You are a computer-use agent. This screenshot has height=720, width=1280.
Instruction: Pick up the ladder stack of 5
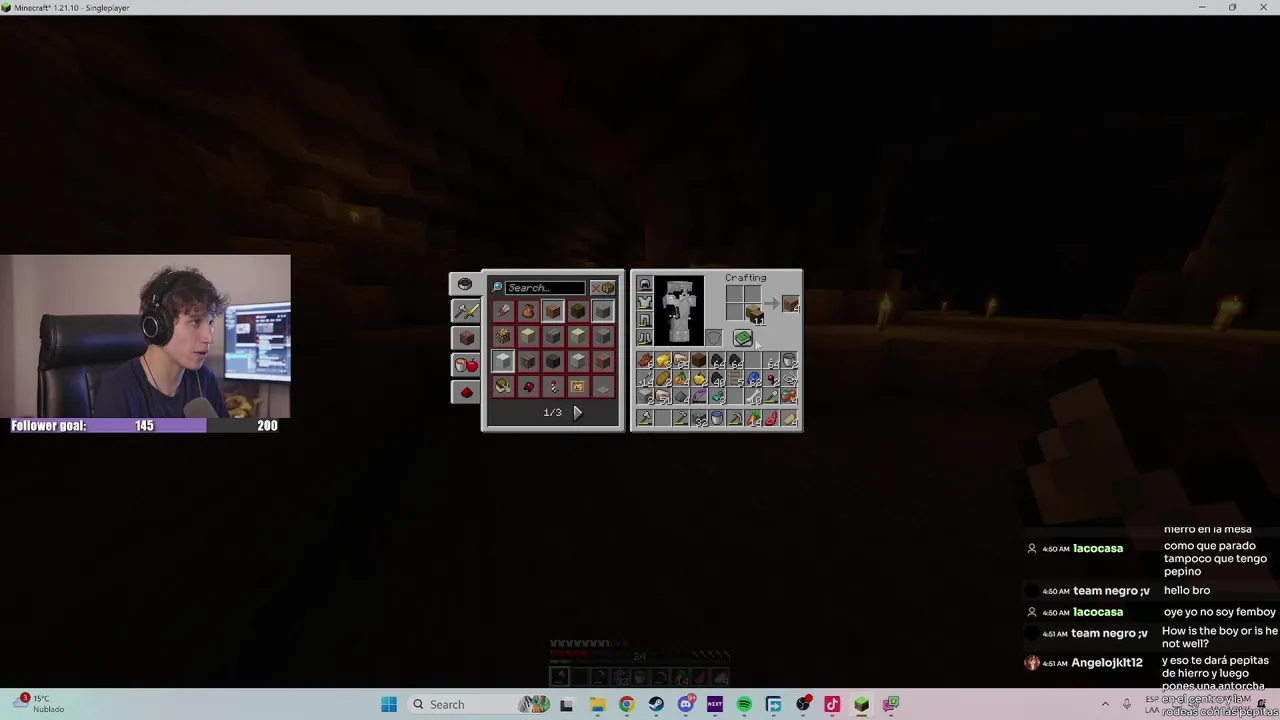[734, 378]
